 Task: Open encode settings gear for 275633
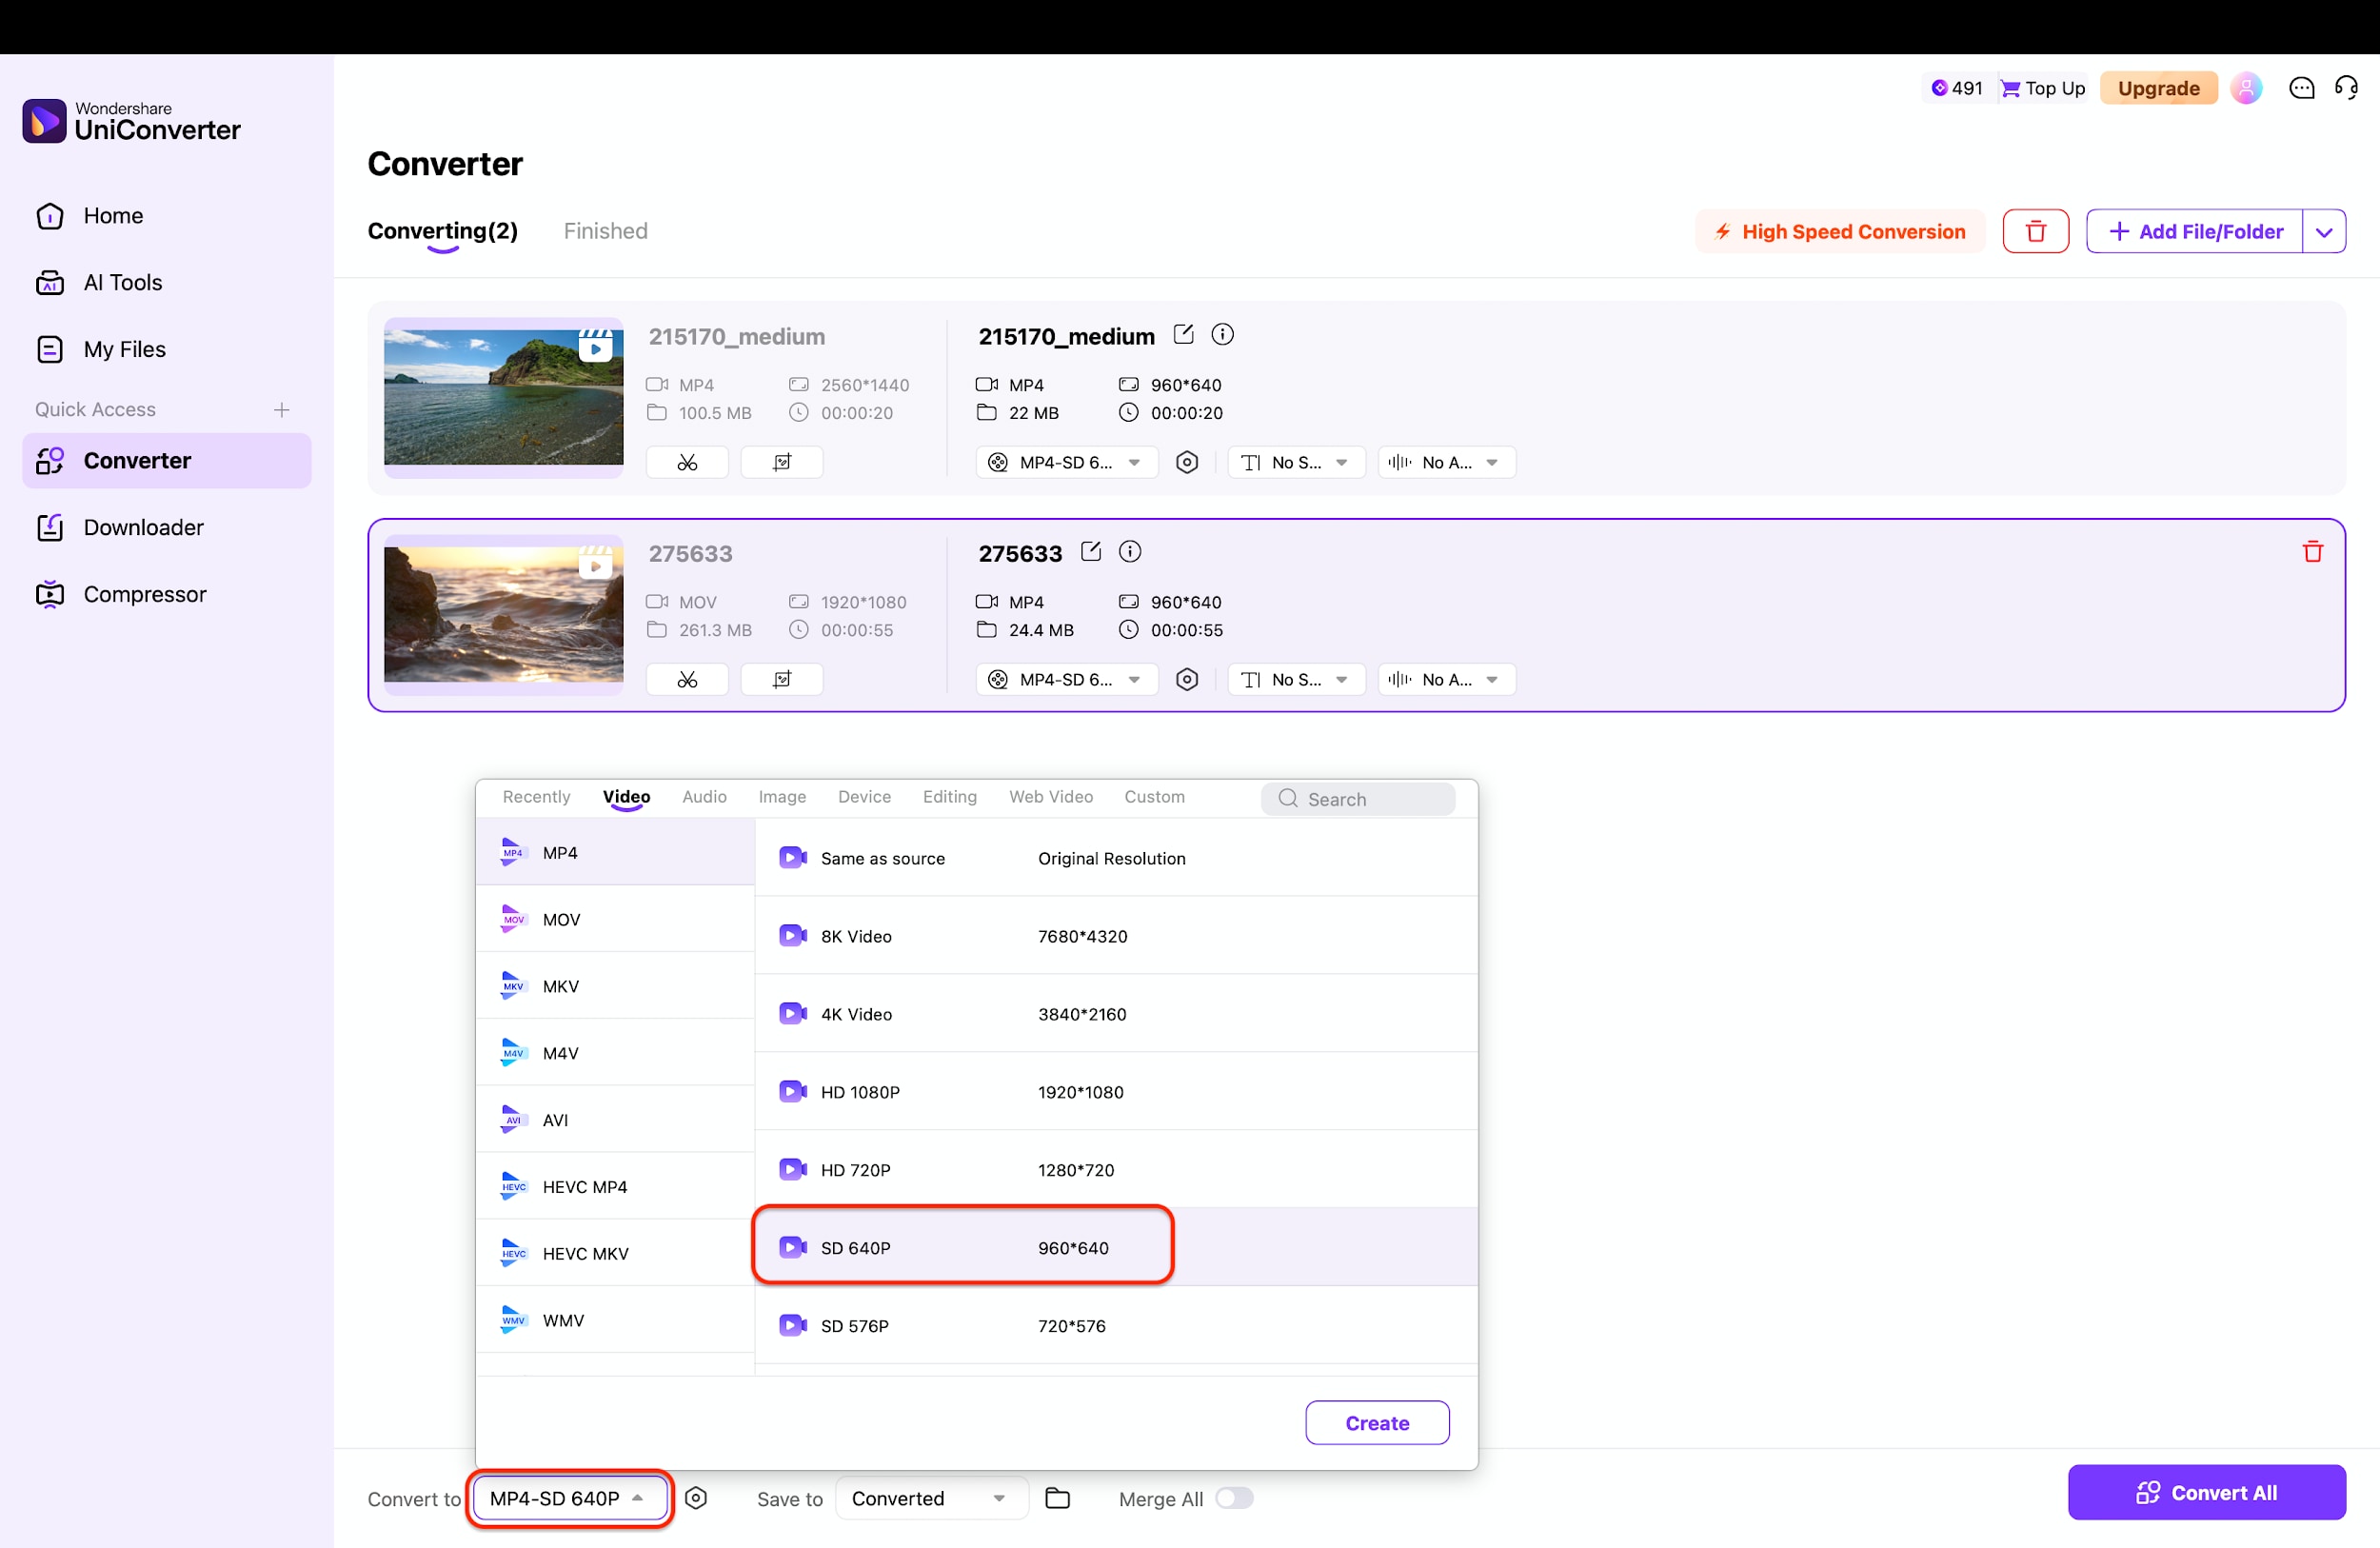pyautogui.click(x=1186, y=679)
